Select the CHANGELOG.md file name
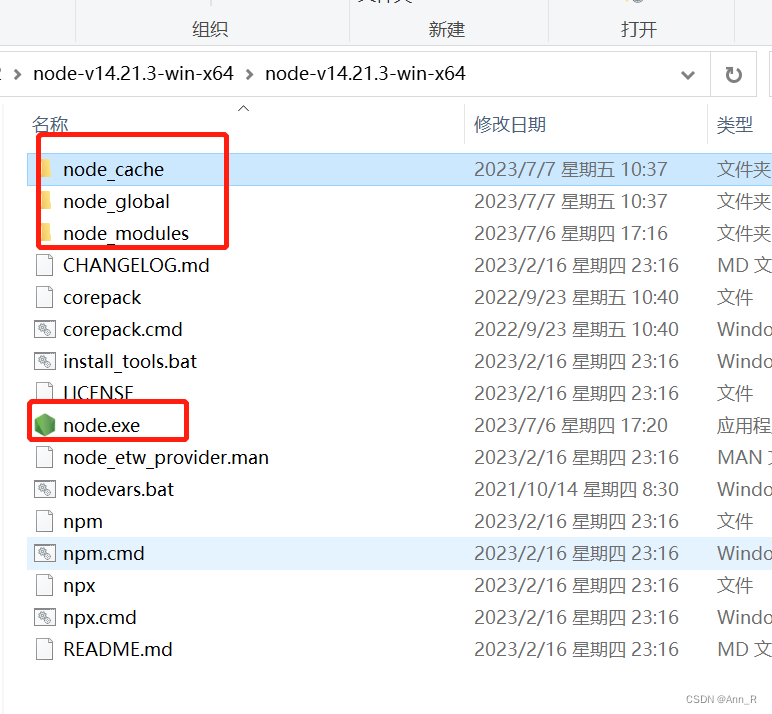 click(136, 265)
